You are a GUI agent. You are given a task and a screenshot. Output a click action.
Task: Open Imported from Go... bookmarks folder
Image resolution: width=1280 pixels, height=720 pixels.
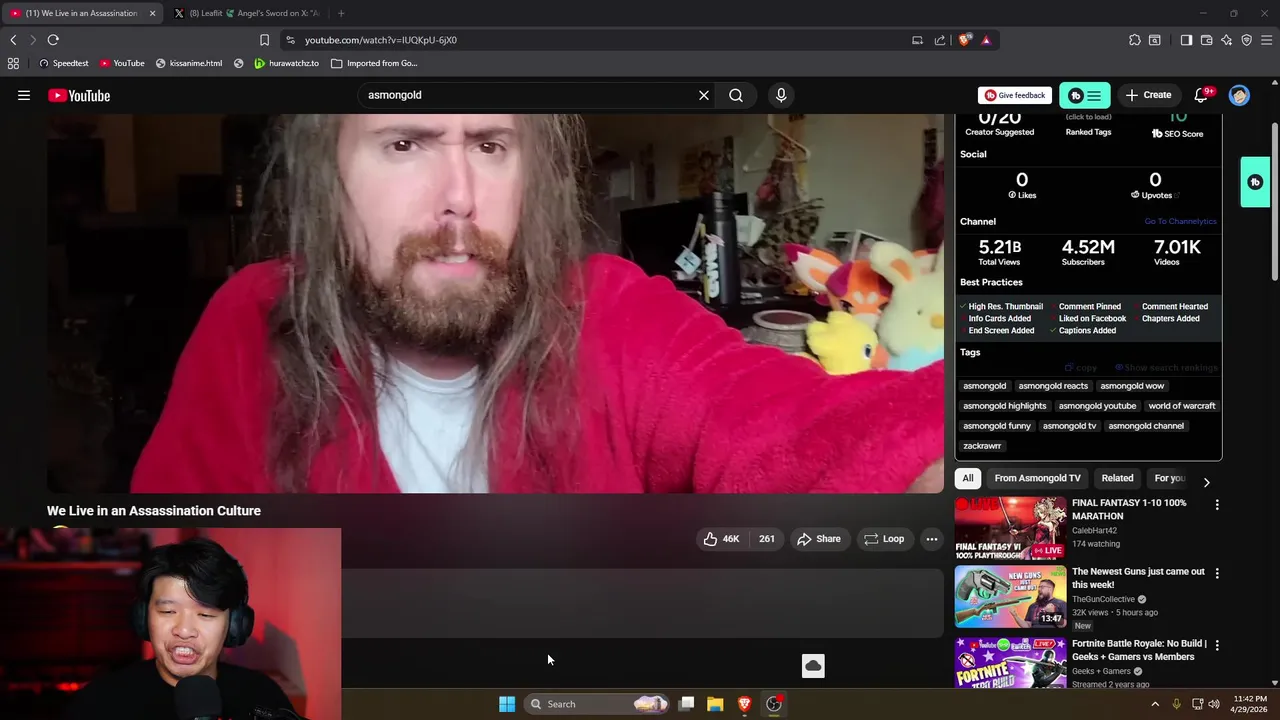coord(374,63)
